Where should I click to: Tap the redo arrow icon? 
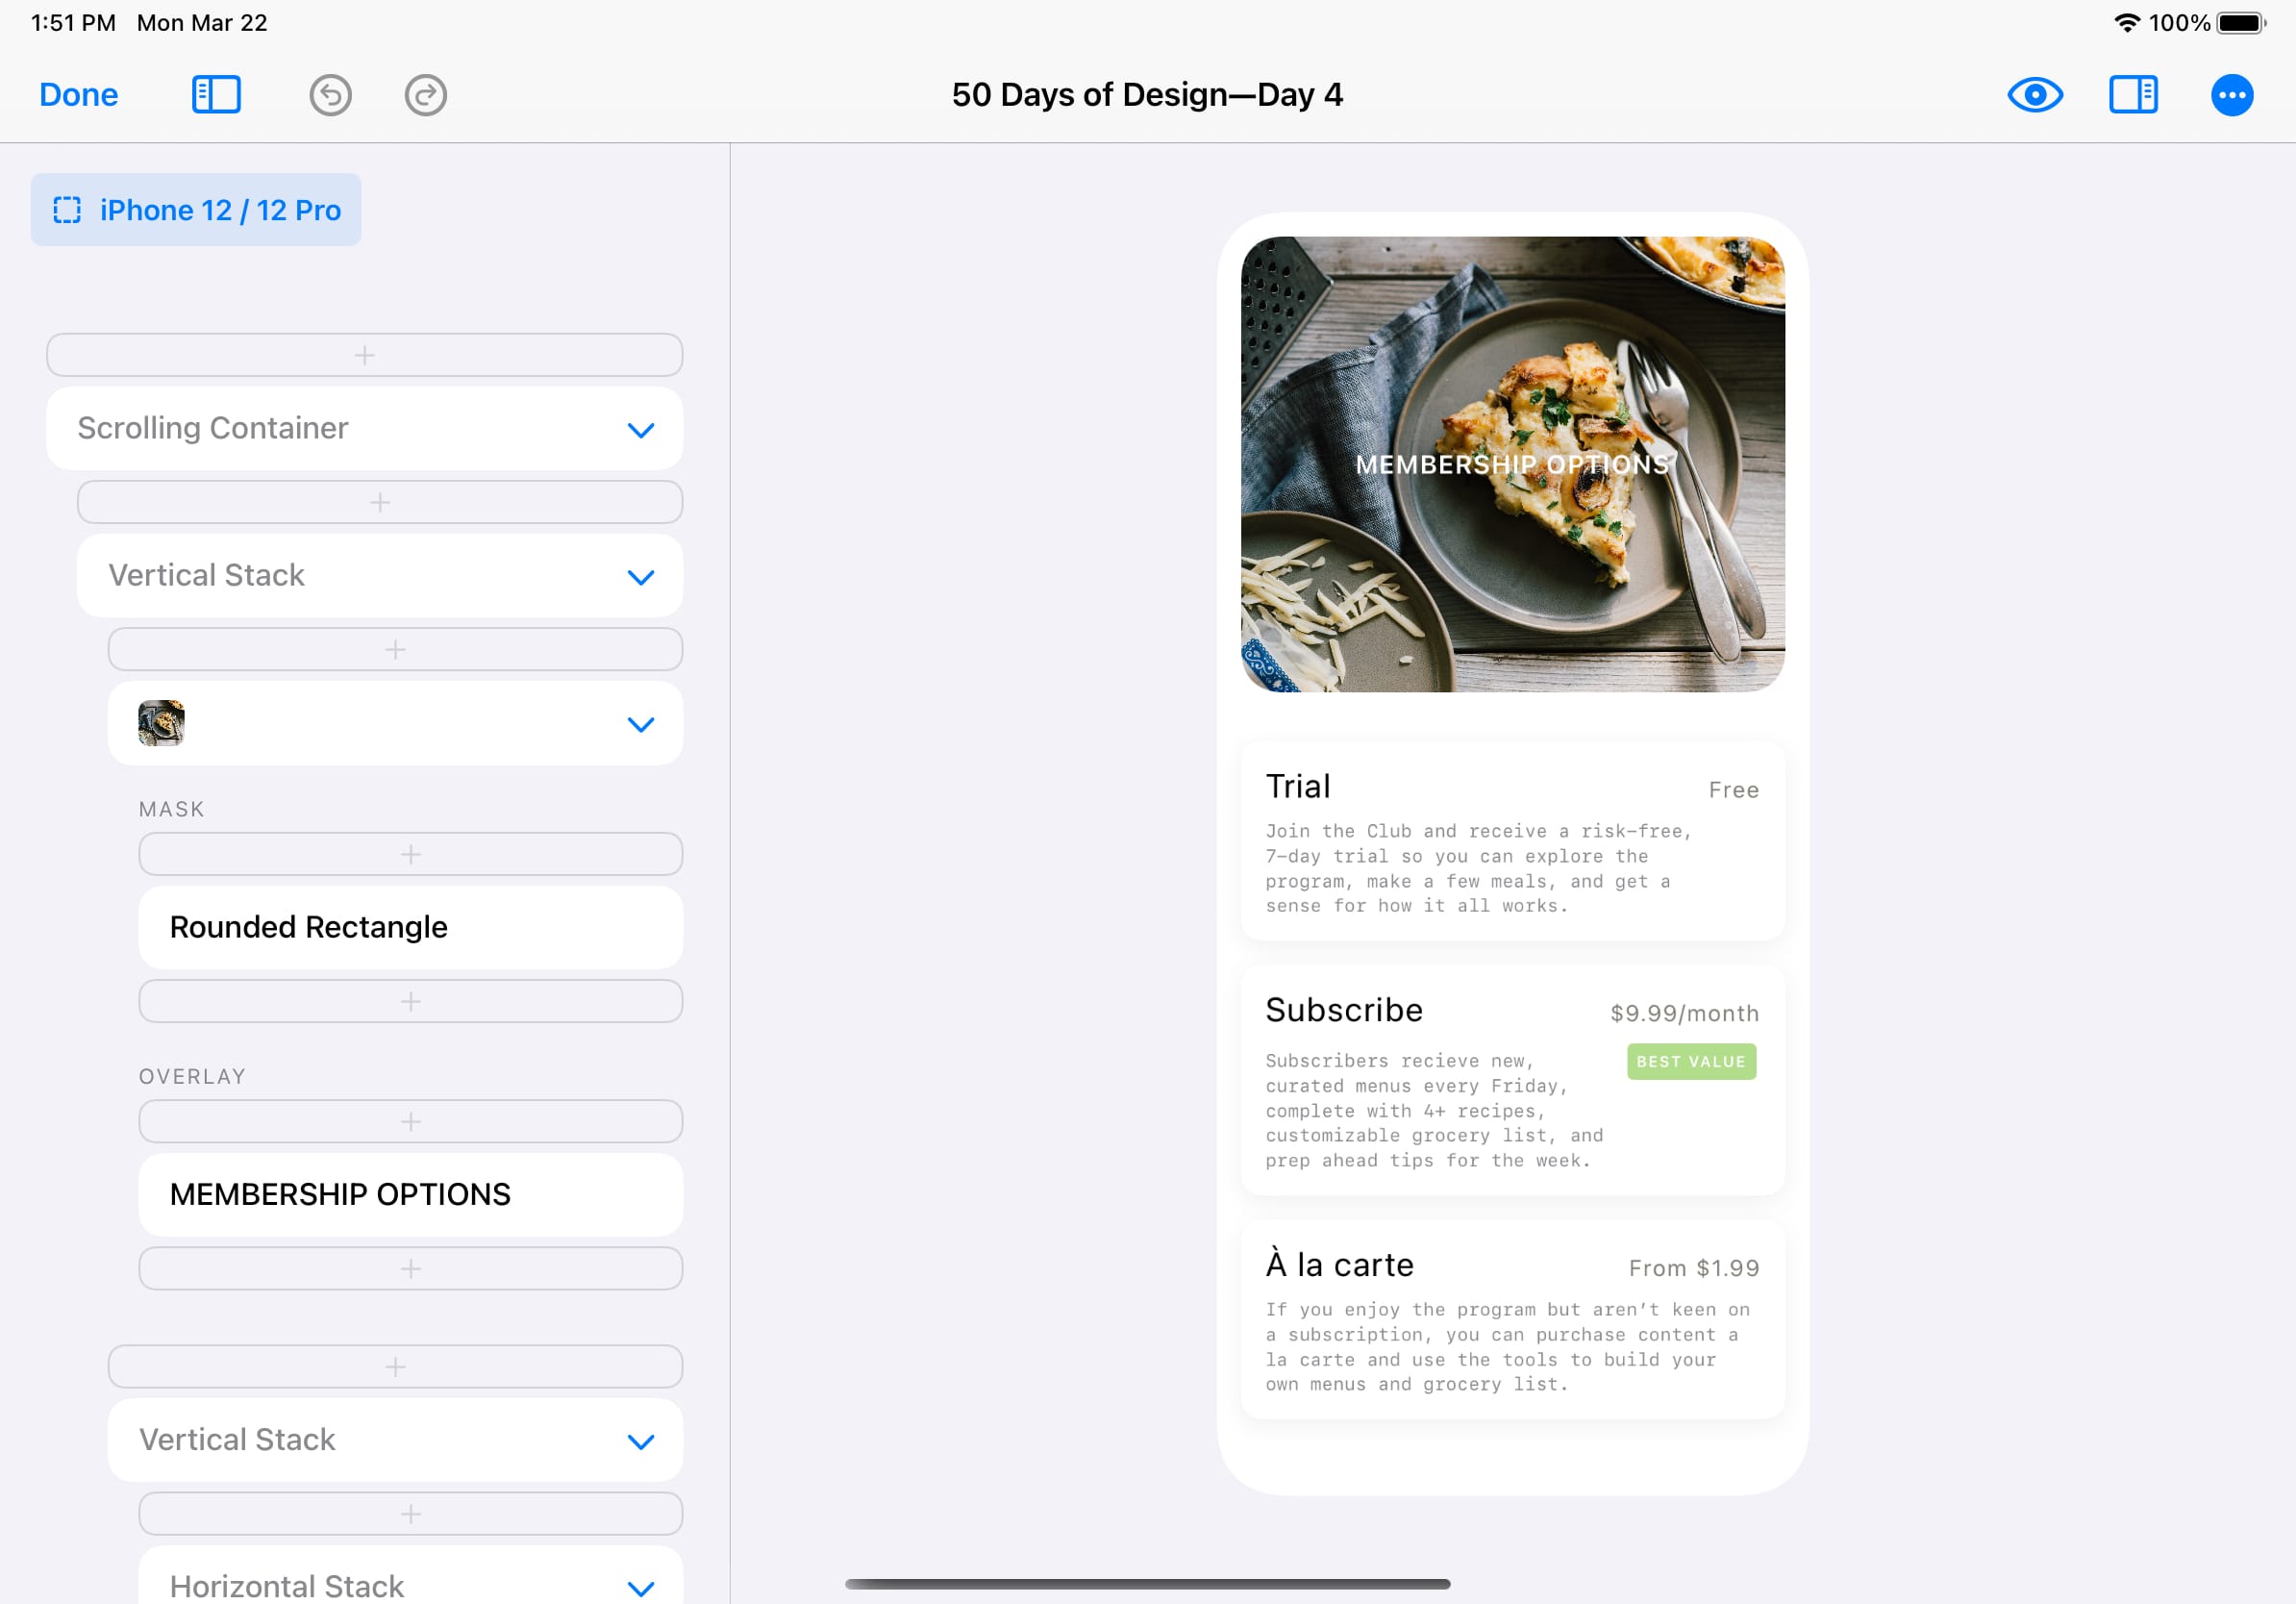tap(425, 95)
